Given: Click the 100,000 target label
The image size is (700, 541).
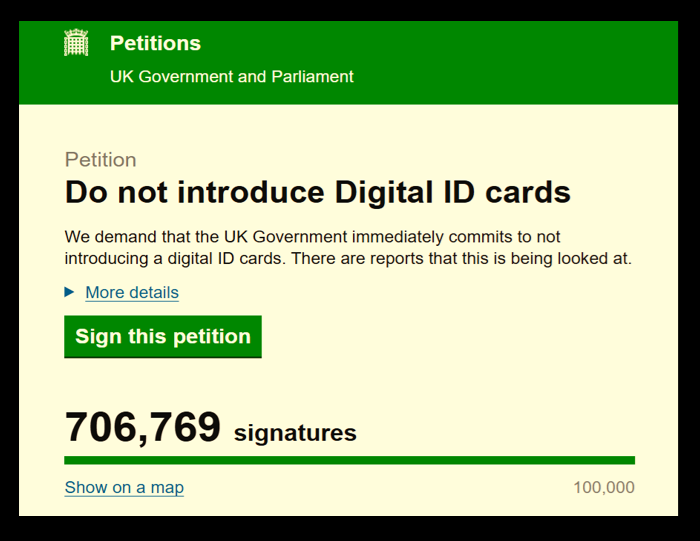Looking at the screenshot, I should [x=604, y=487].
